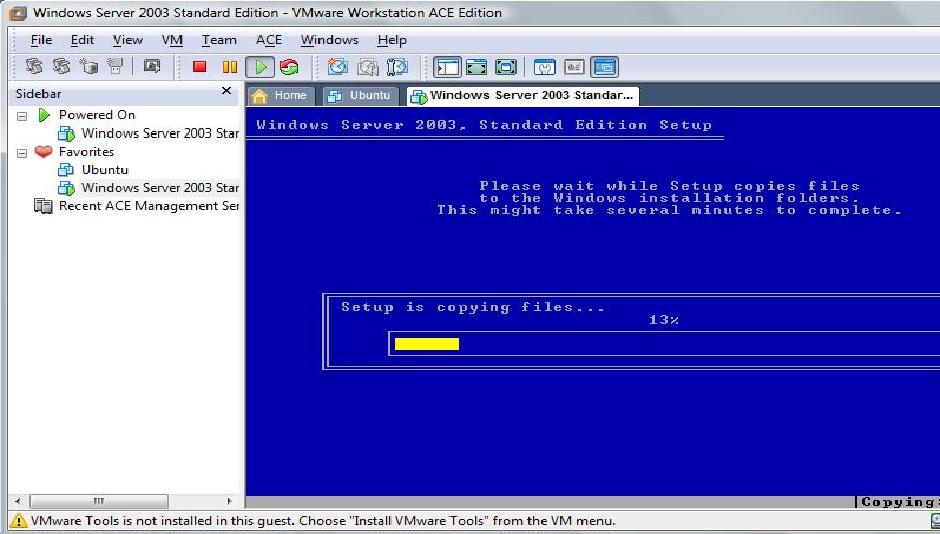Open the Edit menu
940x534 pixels.
coord(82,40)
